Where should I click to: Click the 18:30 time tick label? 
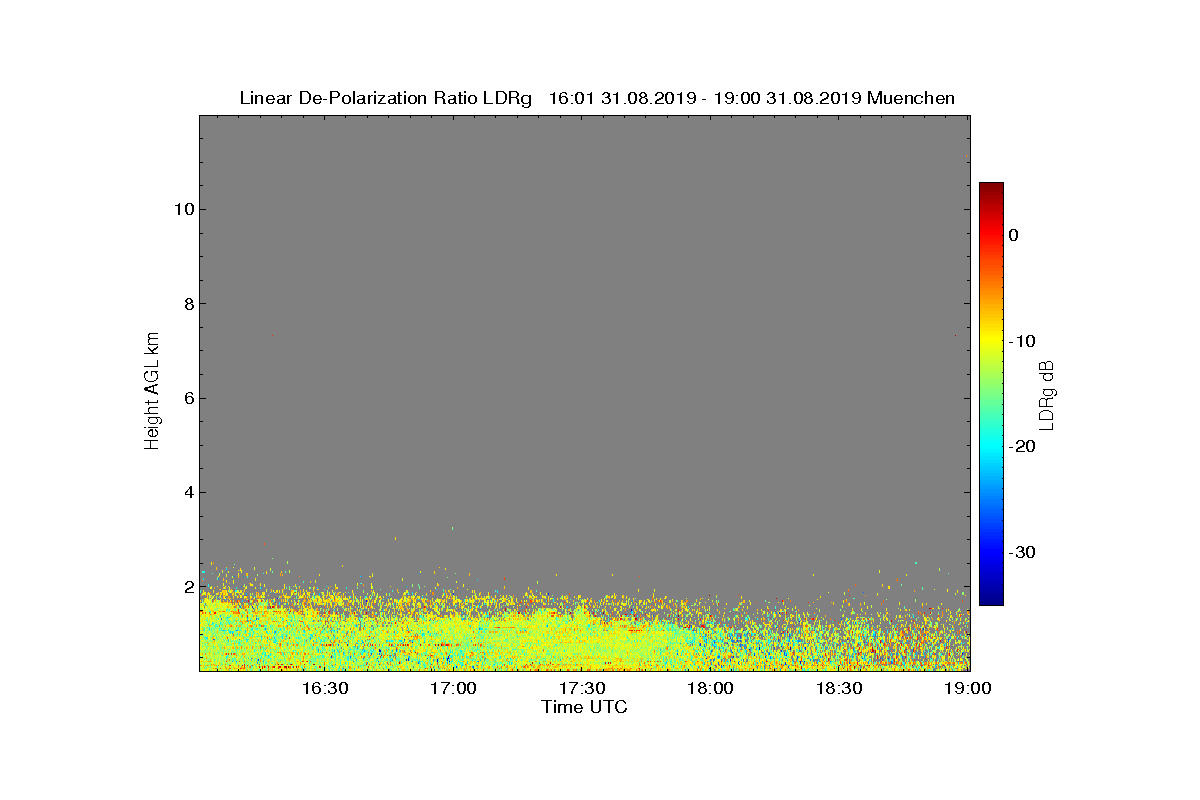840,689
